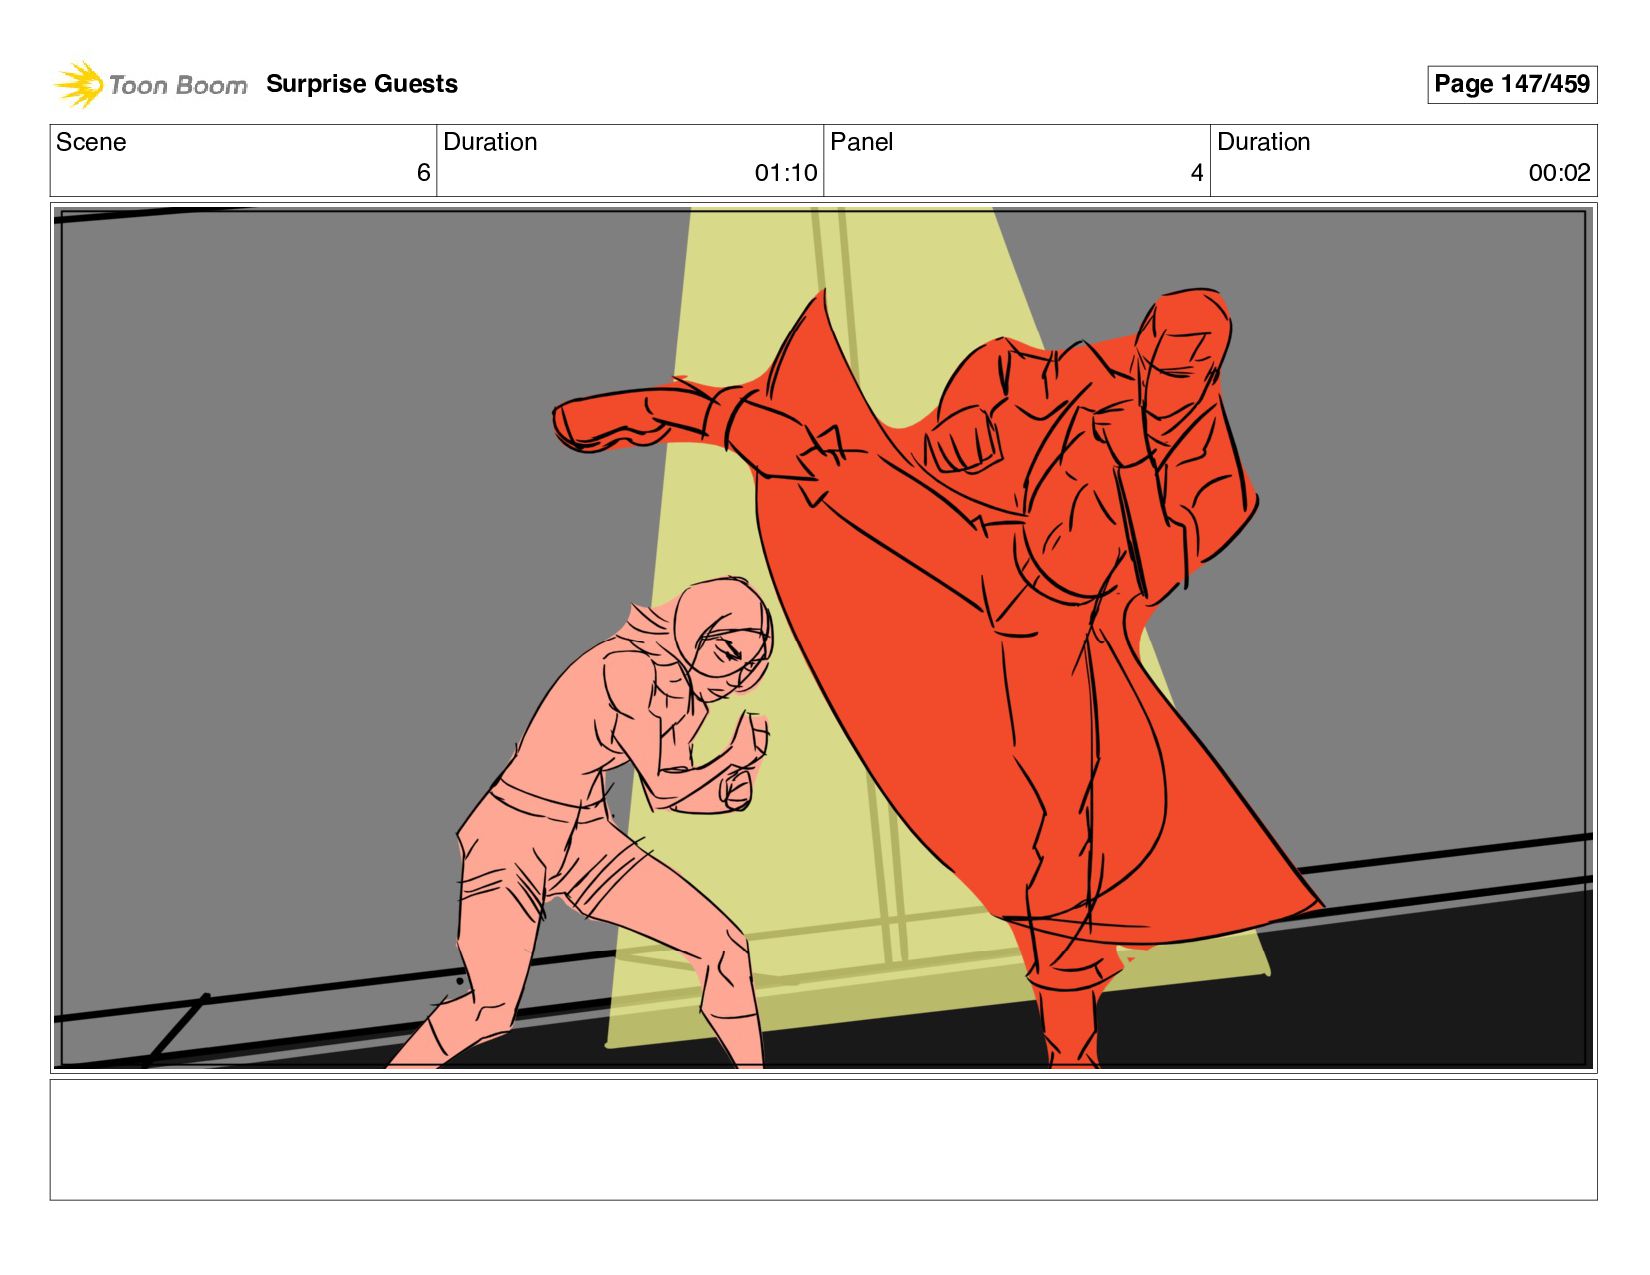
Task: Click the 'Page 147/459' page indicator
Action: pyautogui.click(x=1512, y=84)
